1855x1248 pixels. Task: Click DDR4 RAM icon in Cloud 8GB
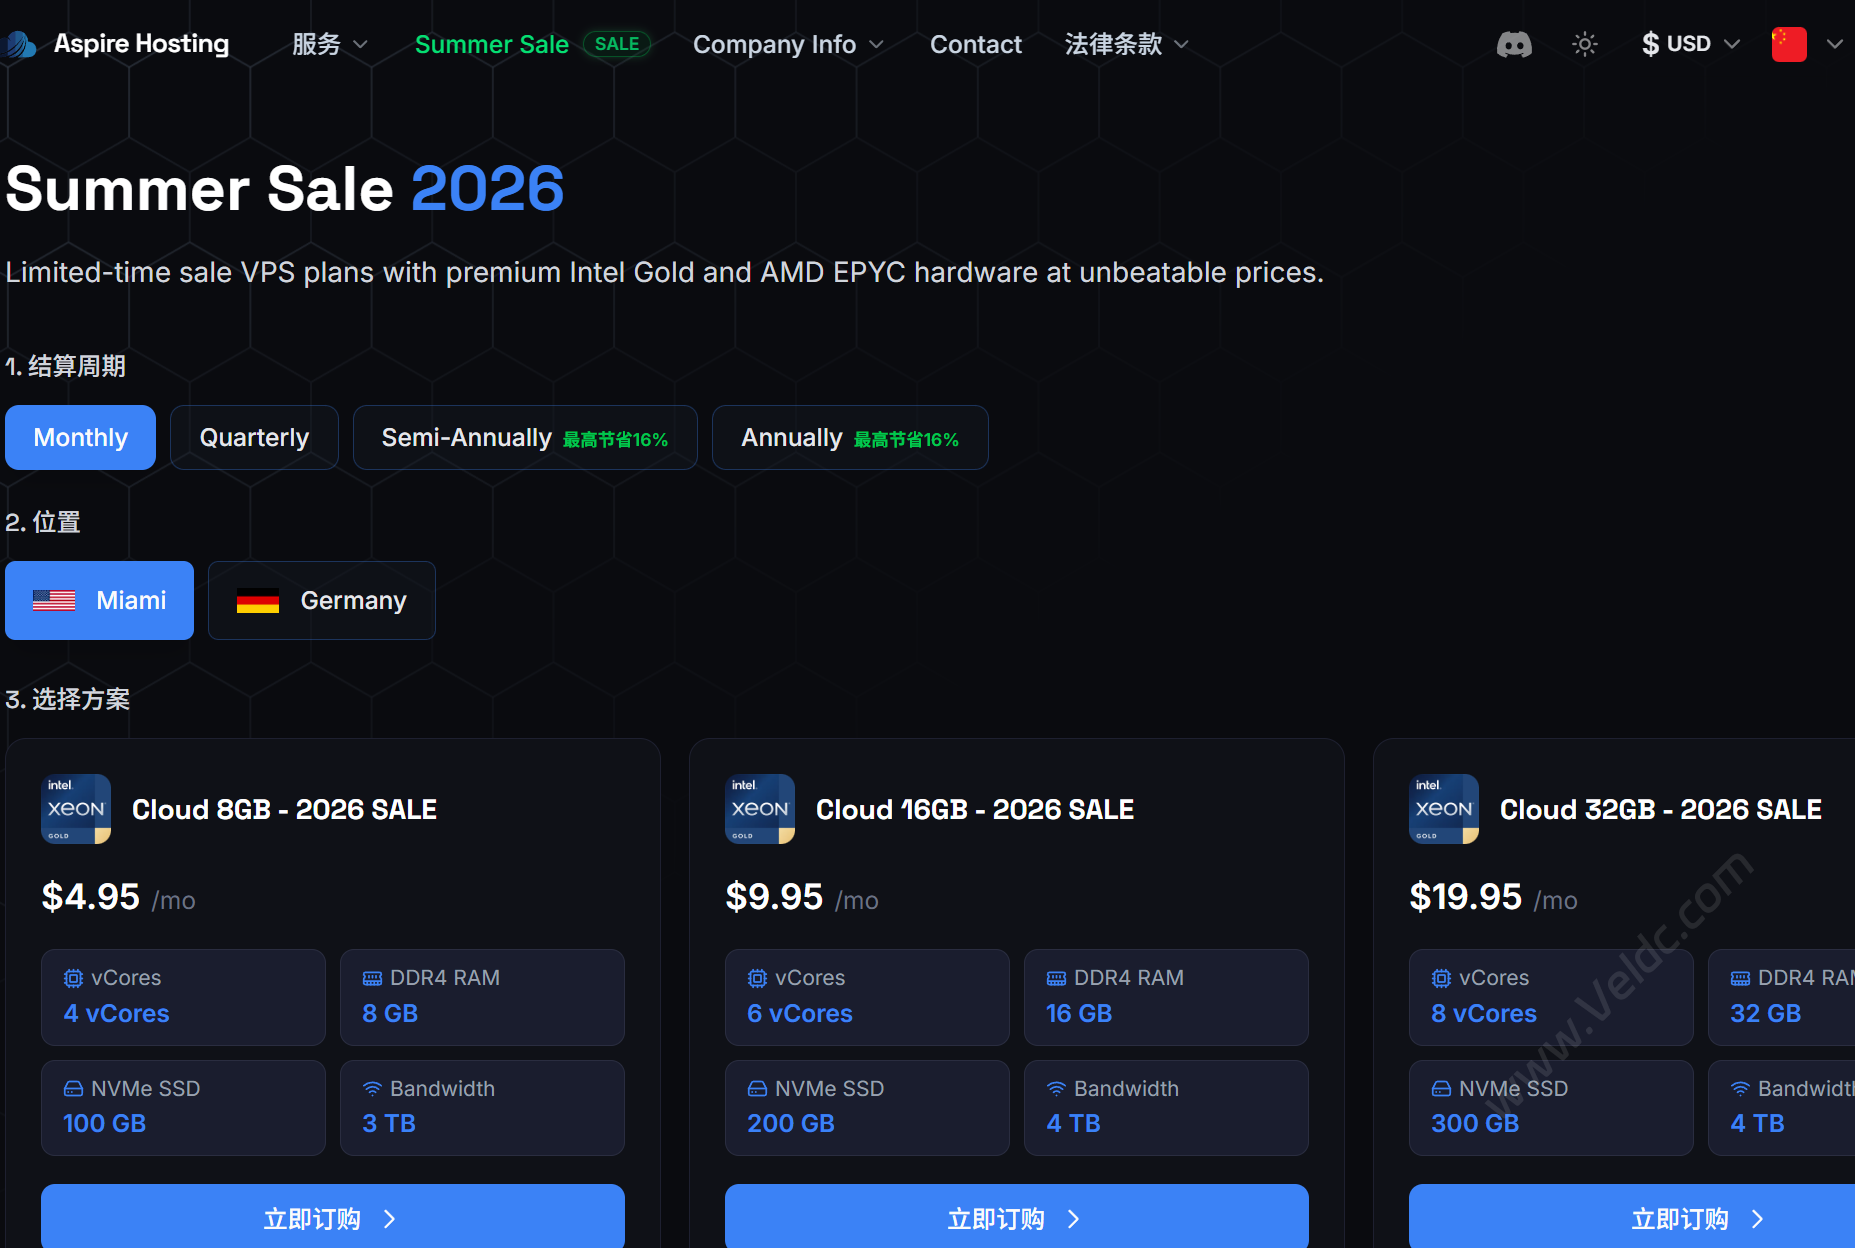tap(372, 978)
